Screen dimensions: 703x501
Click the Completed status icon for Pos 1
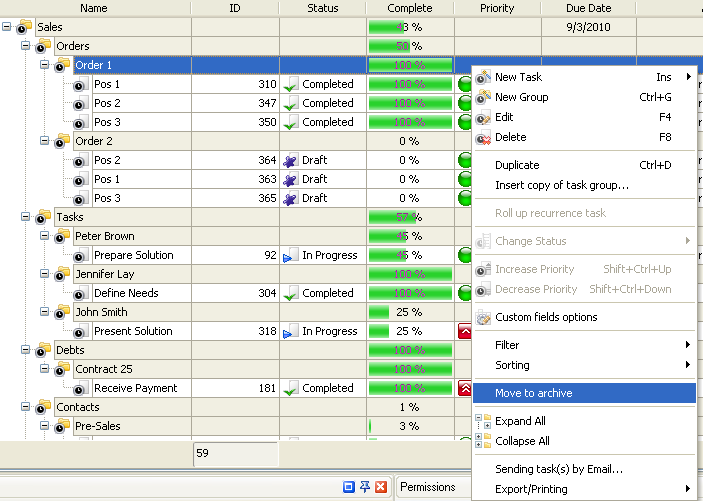pyautogui.click(x=292, y=85)
